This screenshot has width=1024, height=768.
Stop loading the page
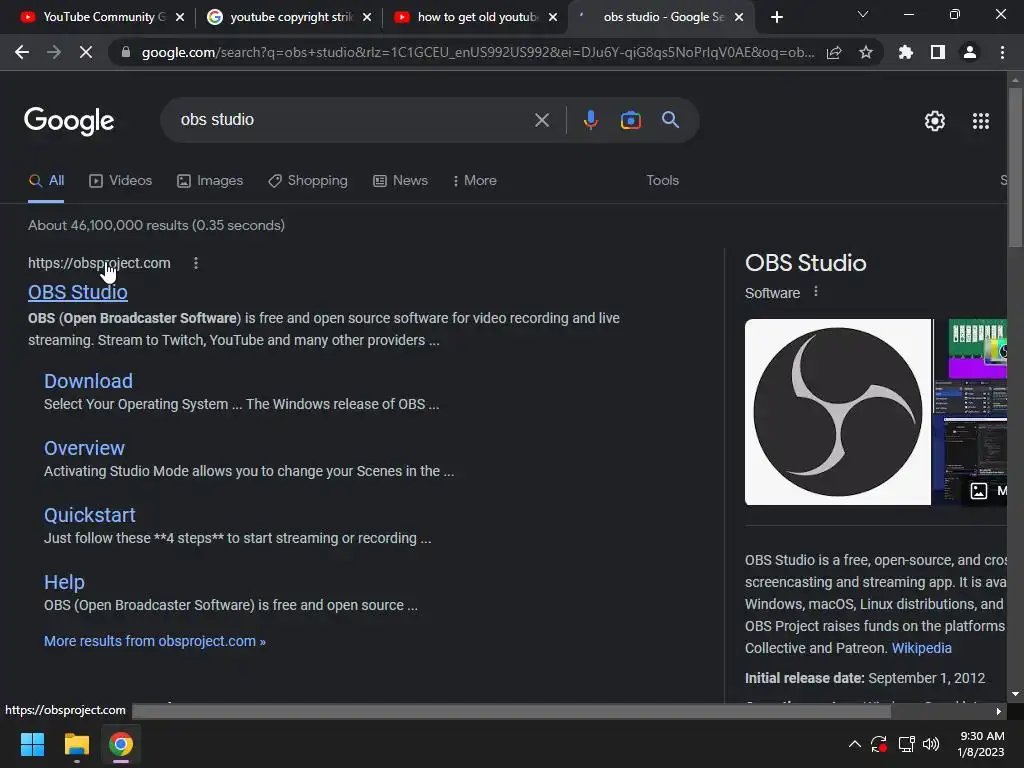point(86,52)
